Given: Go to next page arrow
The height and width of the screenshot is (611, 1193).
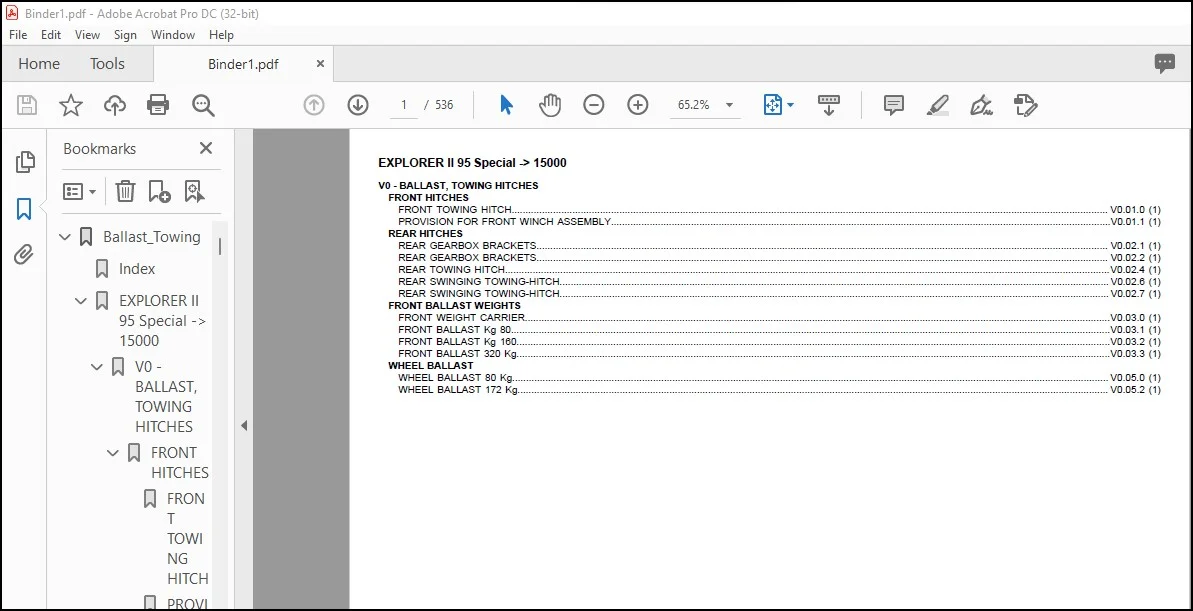Looking at the screenshot, I should pos(358,105).
